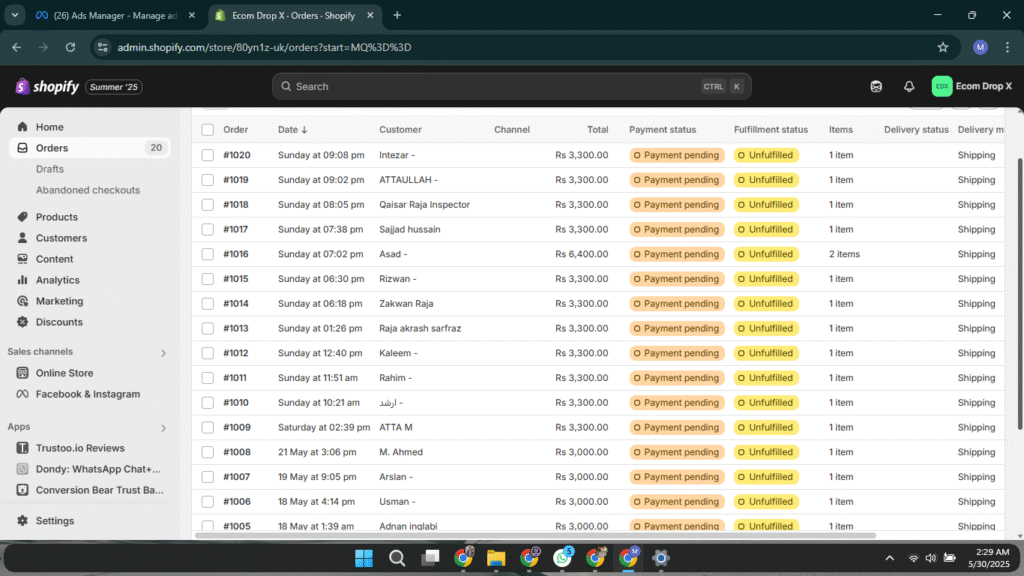The height and width of the screenshot is (576, 1024).
Task: Open Products via its tag icon
Action: (23, 217)
